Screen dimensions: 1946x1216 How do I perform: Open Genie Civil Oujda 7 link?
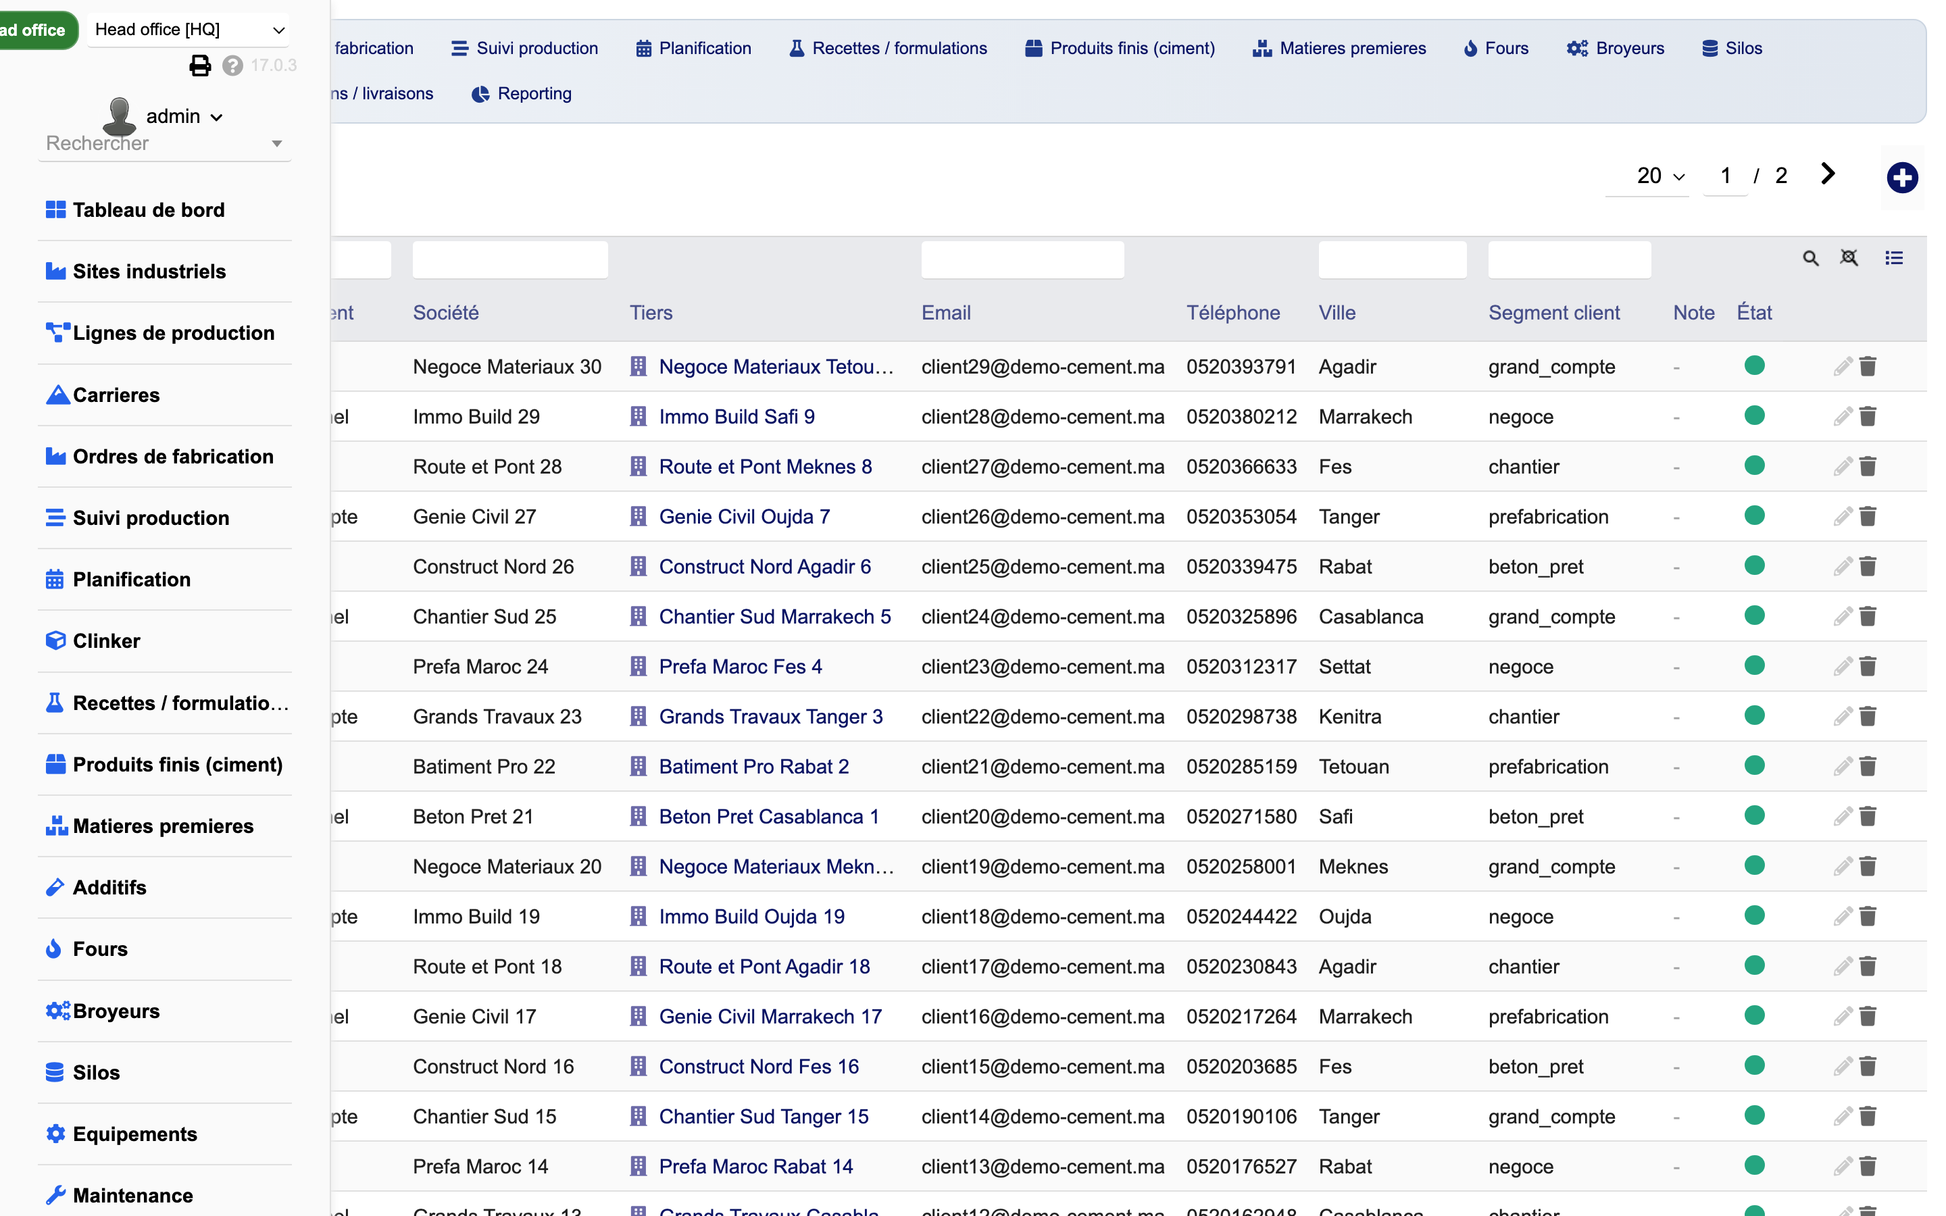pos(744,517)
